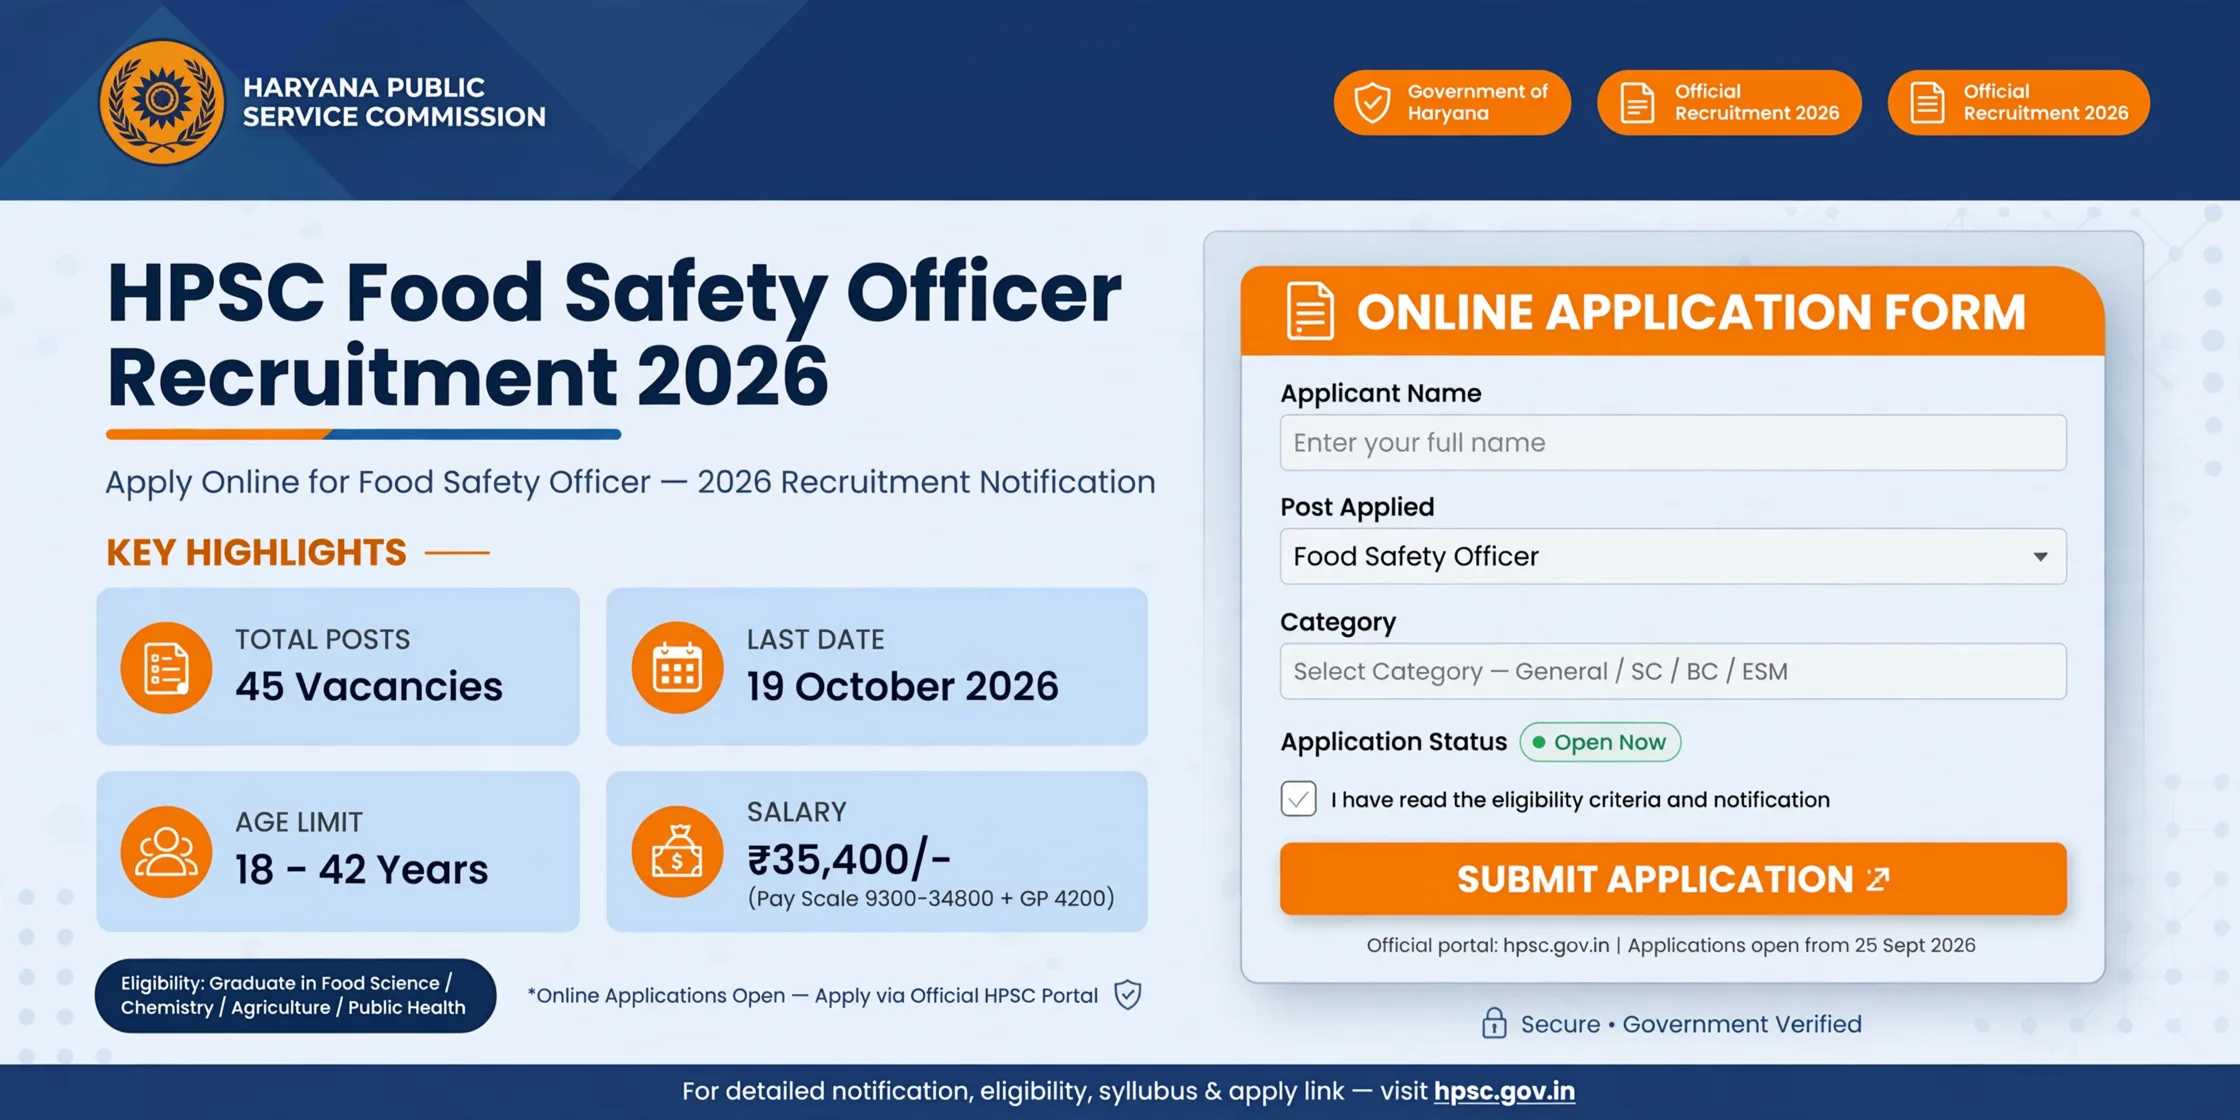
Task: Click the Apply Online for Food Safety Officer subtitle
Action: pos(630,482)
